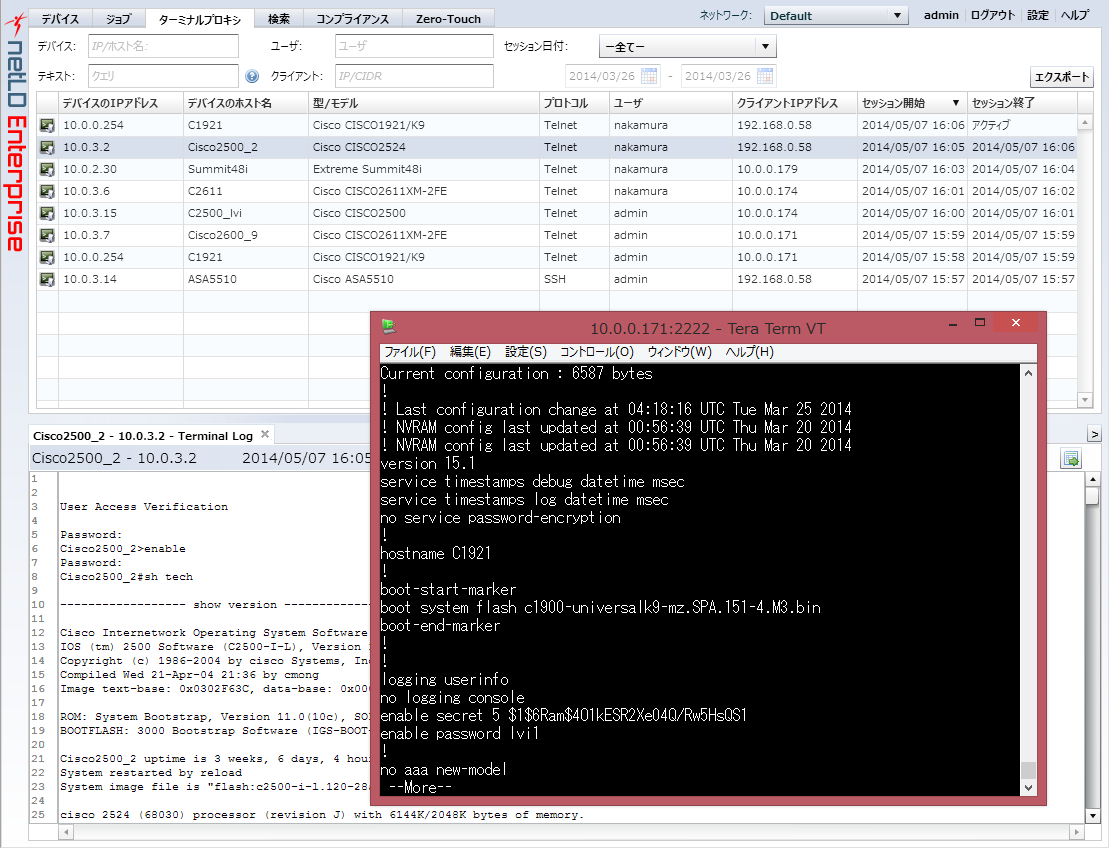Open session icon for C1921 admin row
The height and width of the screenshot is (848, 1109).
coord(47,257)
